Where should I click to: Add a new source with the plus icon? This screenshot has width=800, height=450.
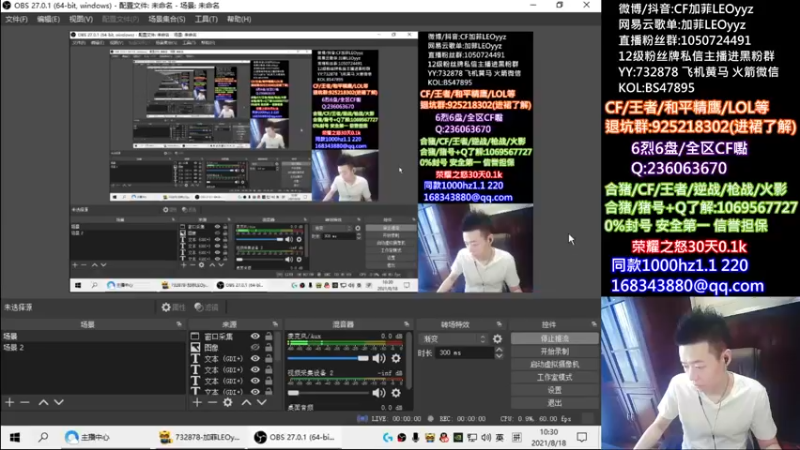(197, 403)
